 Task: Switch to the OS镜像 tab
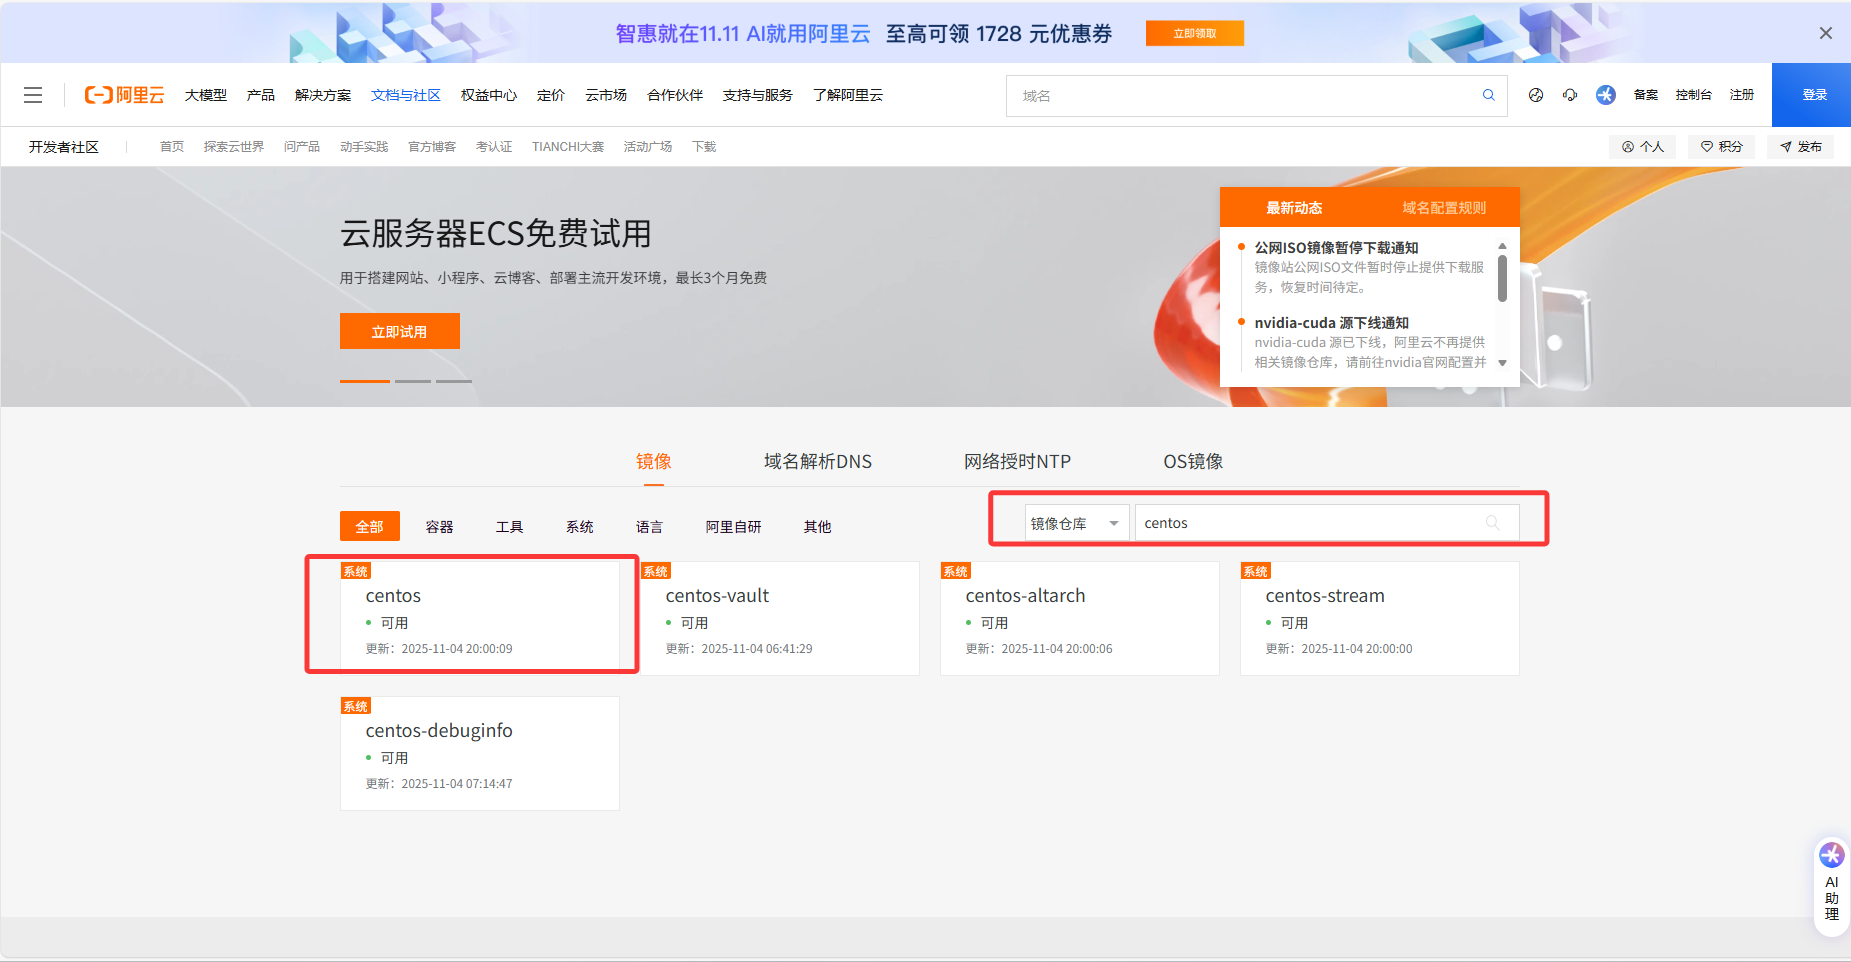[1193, 461]
